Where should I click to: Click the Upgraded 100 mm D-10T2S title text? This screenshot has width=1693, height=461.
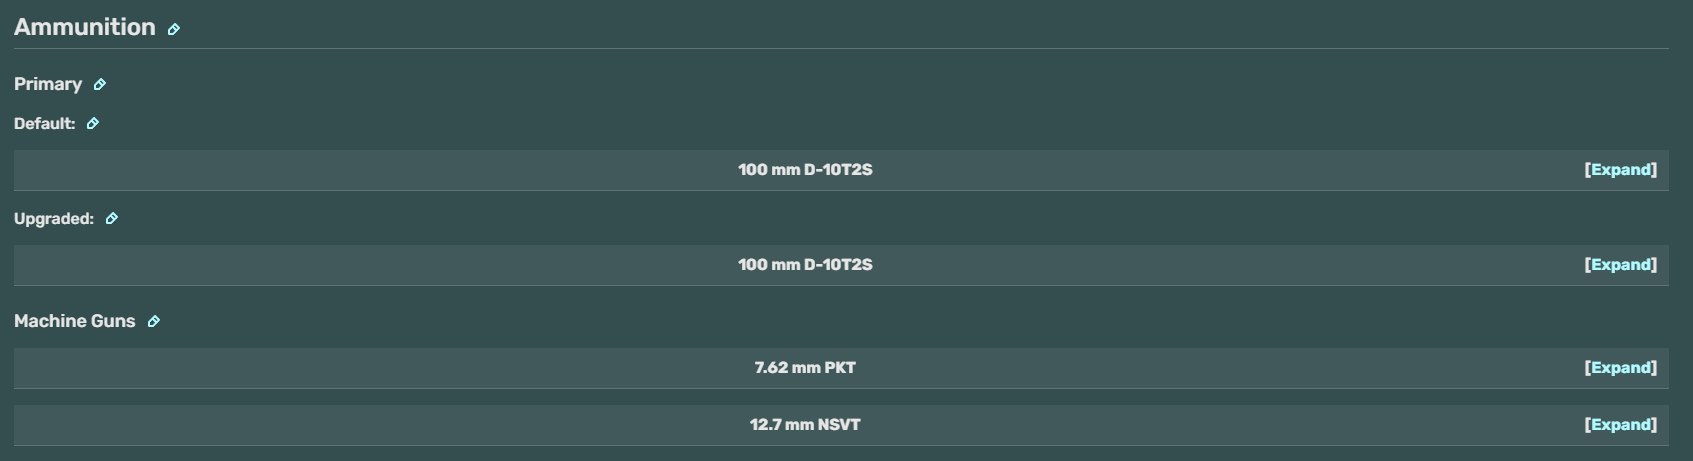805,265
